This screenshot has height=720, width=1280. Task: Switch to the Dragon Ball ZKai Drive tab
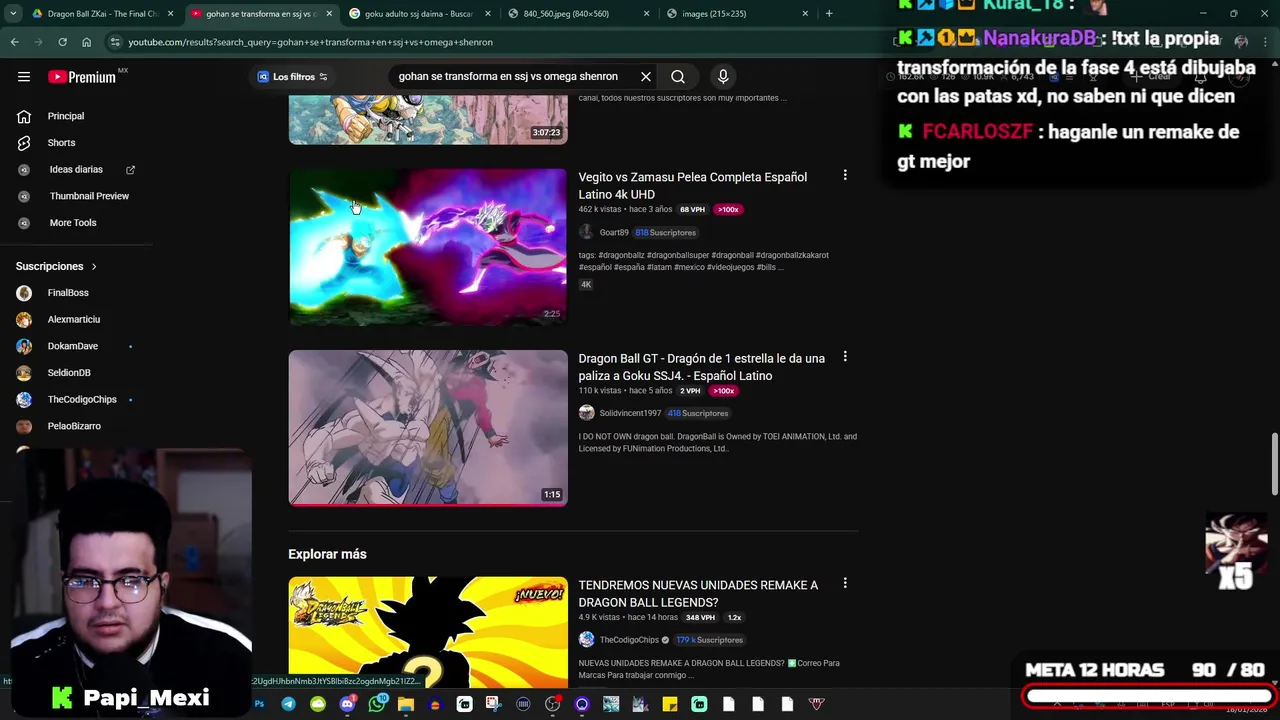point(102,14)
